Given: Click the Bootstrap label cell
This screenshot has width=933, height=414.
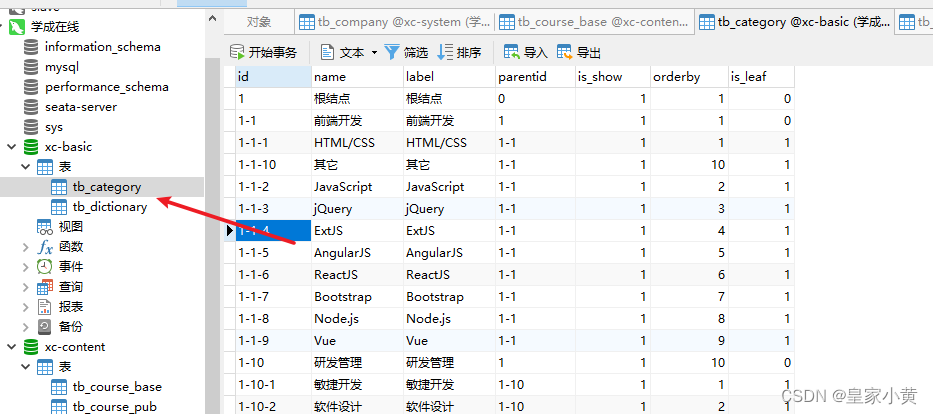Looking at the screenshot, I should (449, 297).
